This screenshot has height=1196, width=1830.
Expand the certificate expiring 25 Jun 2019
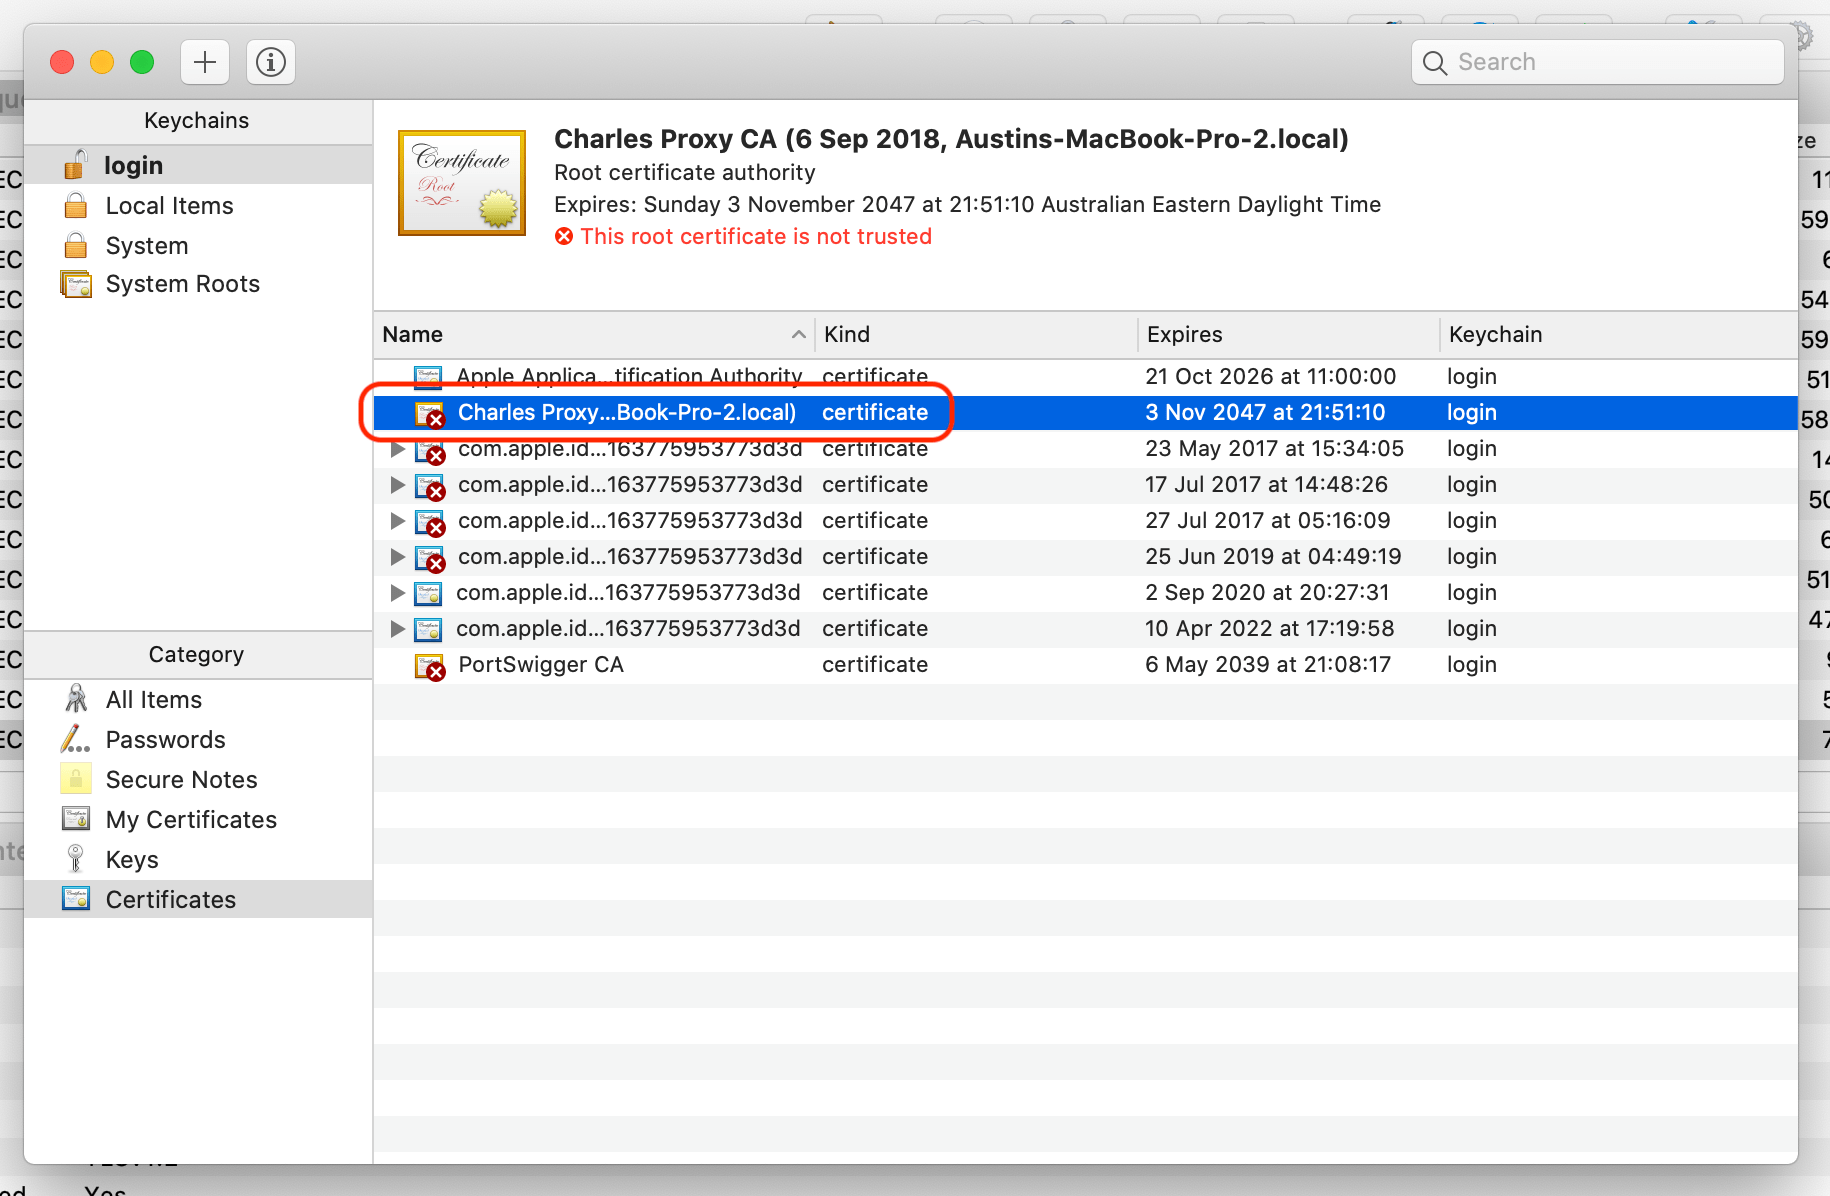coord(397,557)
